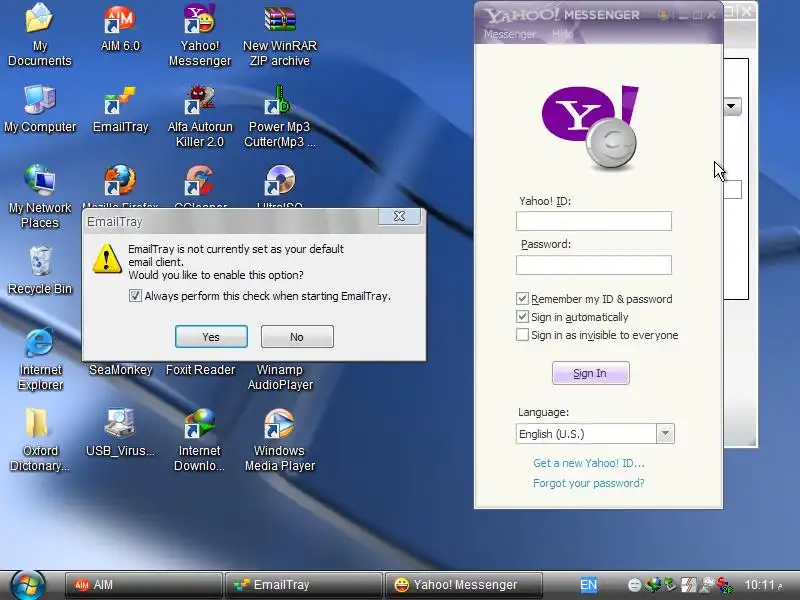The height and width of the screenshot is (600, 800).
Task: Select New WinRAR ZIP archive file icon
Action: coord(280,36)
